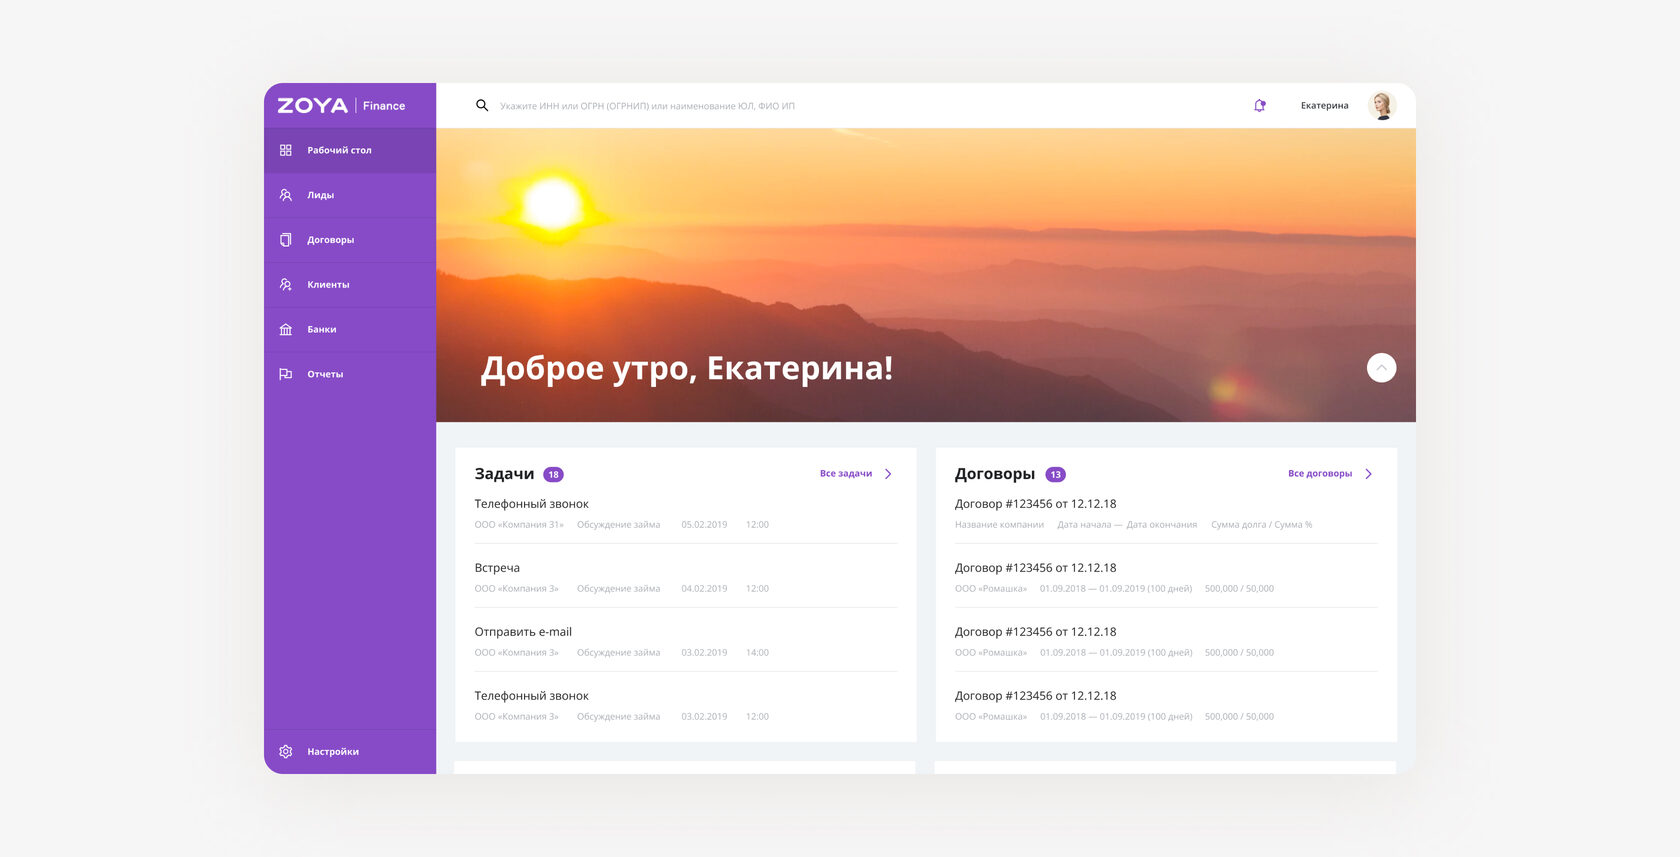Image resolution: width=1680 pixels, height=857 pixels.
Task: Click ООО «Компания 31» under Телефонный звонок
Action: pyautogui.click(x=519, y=525)
